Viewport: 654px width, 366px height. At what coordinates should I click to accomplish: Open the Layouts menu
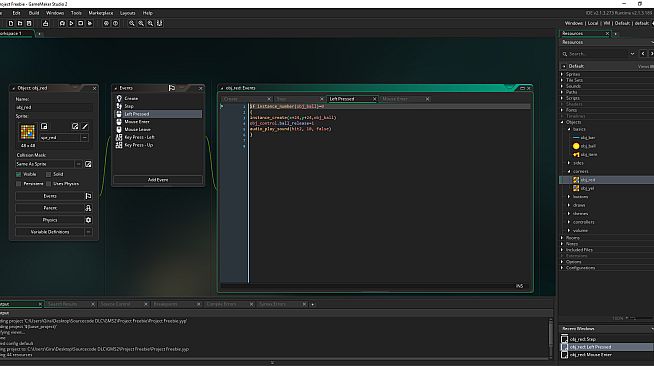(x=128, y=13)
